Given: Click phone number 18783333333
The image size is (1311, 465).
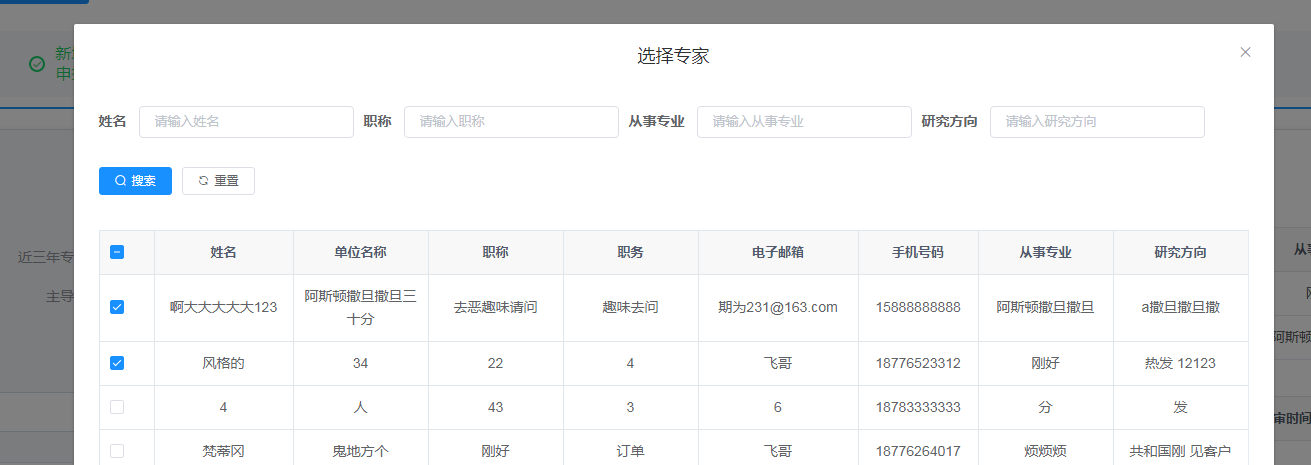Looking at the screenshot, I should (918, 408).
